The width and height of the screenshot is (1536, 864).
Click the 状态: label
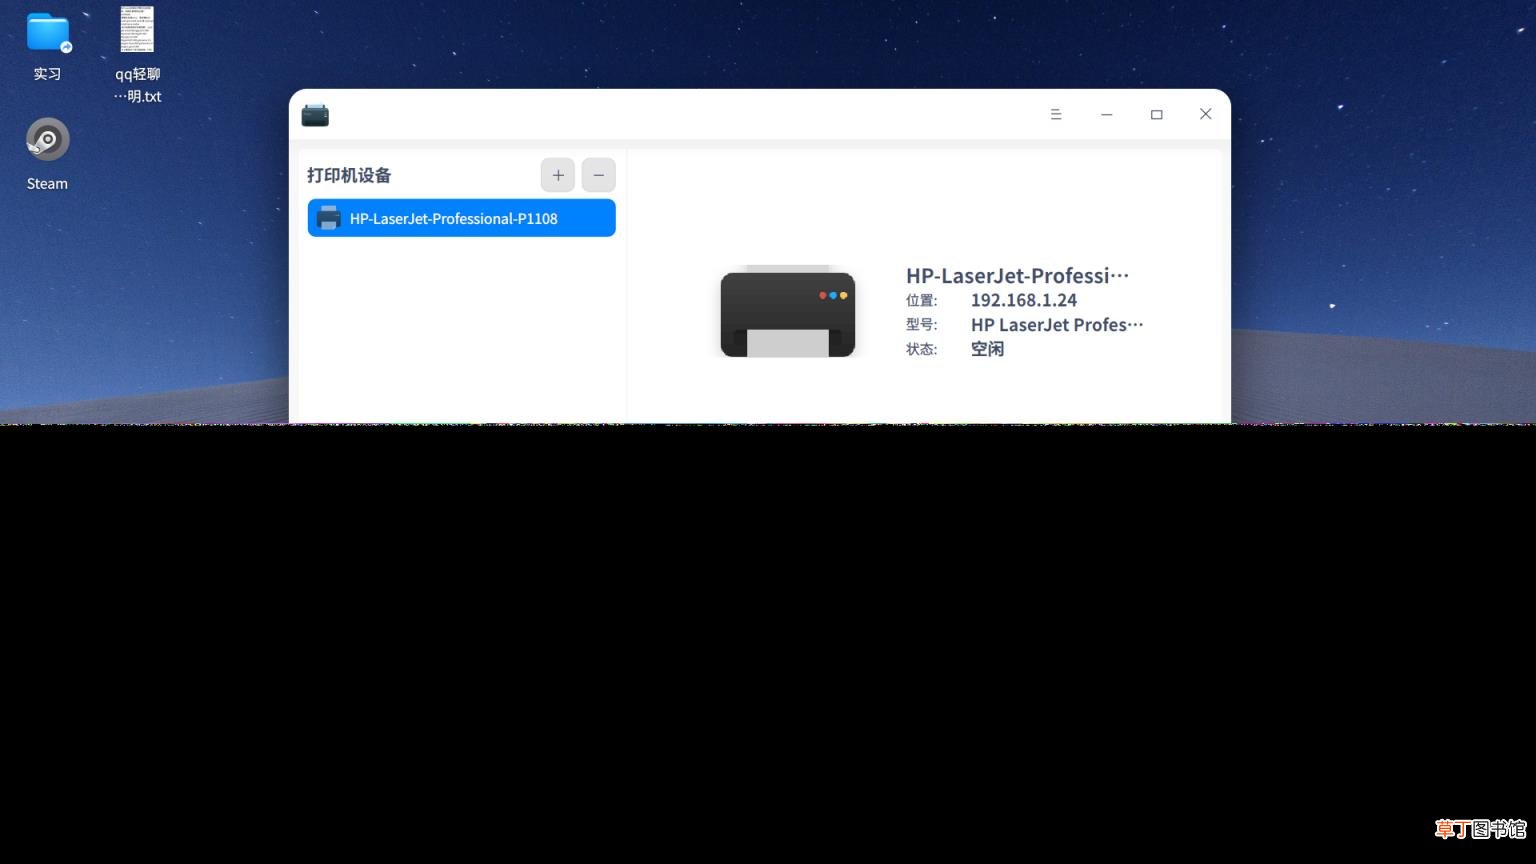click(x=922, y=349)
